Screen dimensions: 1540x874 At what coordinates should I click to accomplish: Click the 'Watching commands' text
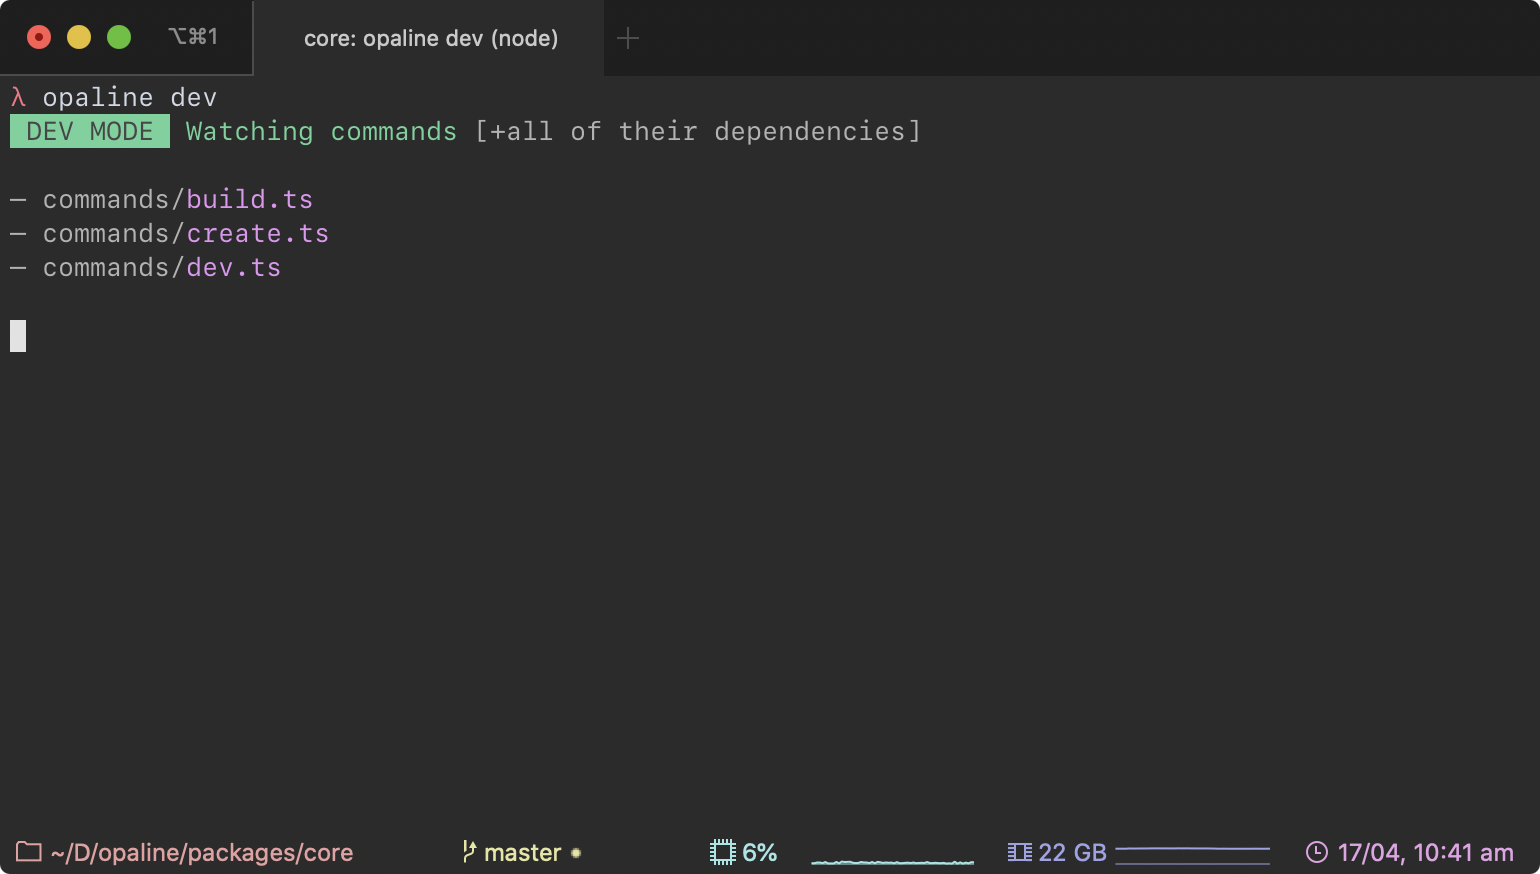click(x=321, y=131)
